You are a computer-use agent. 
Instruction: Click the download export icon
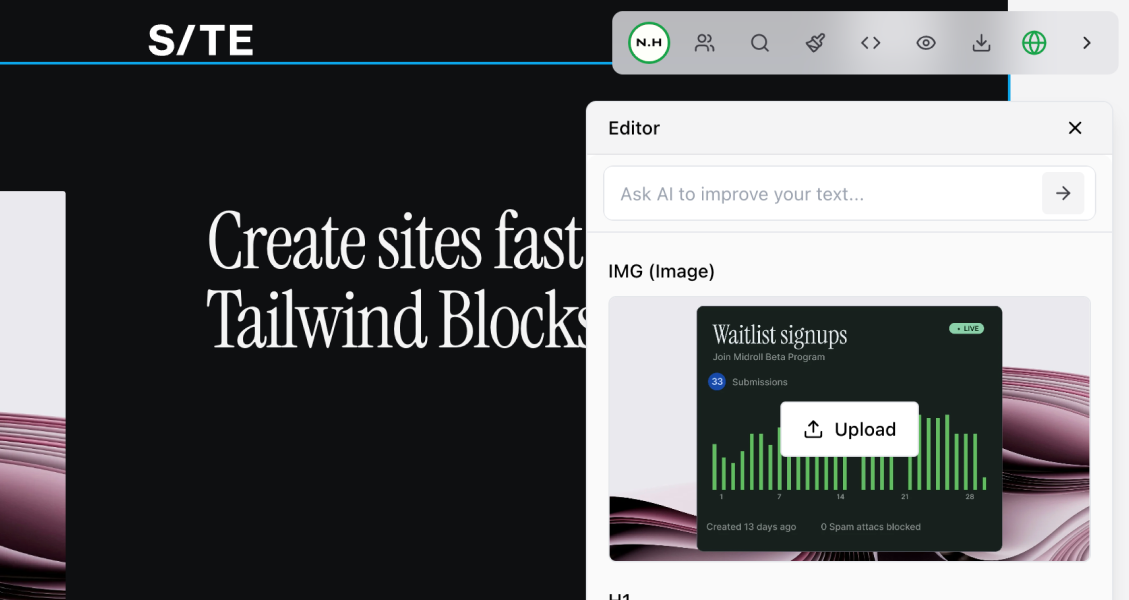pos(981,43)
